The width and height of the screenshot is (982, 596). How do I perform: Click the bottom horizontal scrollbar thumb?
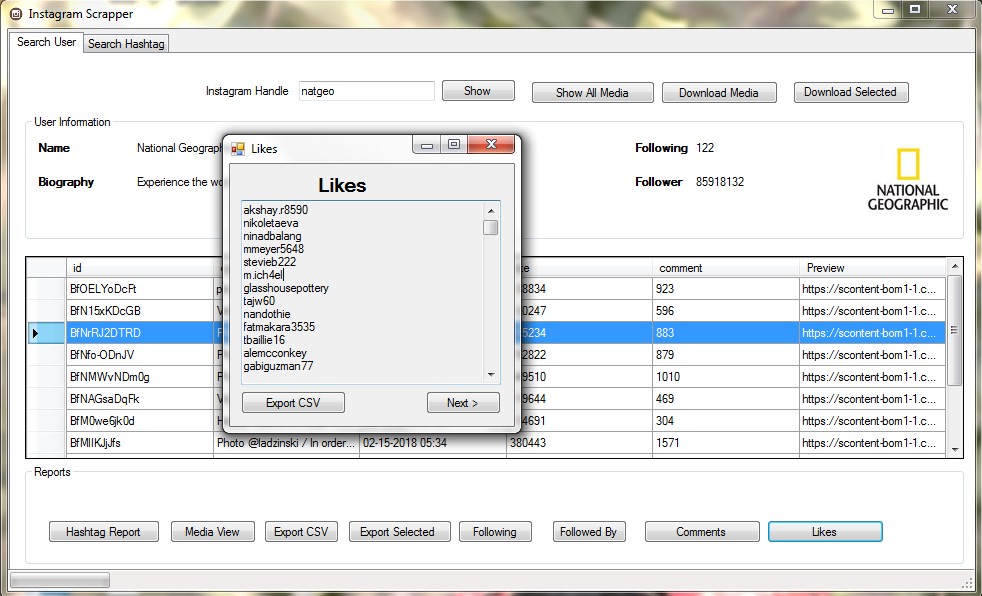point(59,580)
